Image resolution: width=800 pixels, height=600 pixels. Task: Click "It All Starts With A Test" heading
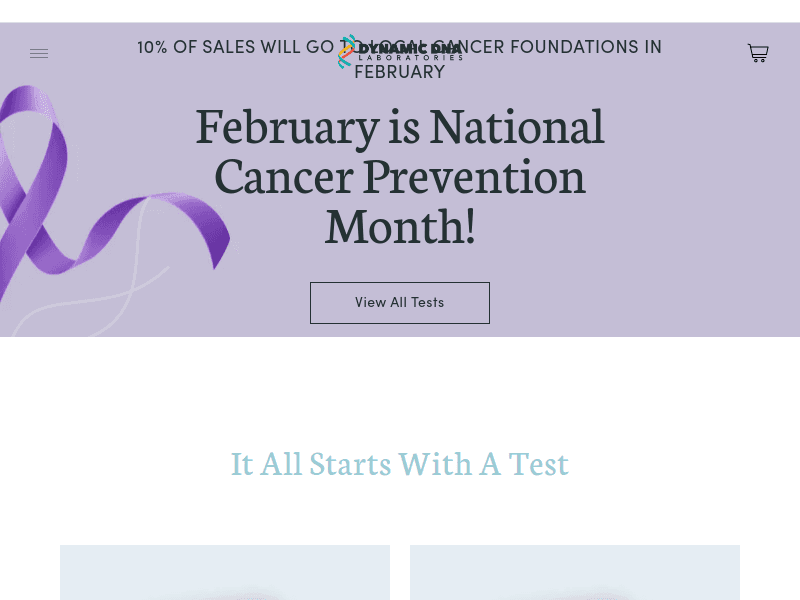(400, 464)
